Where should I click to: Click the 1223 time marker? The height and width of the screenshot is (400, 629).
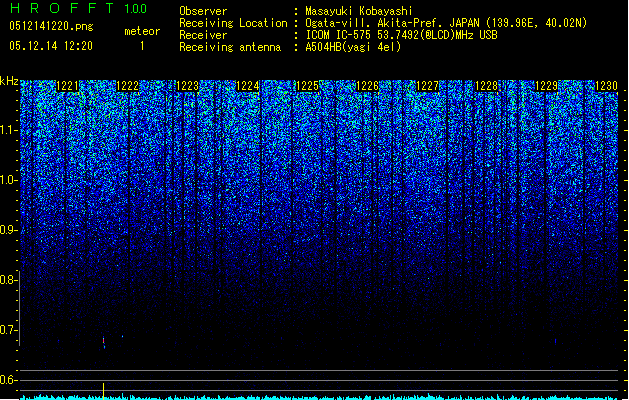[x=187, y=86]
